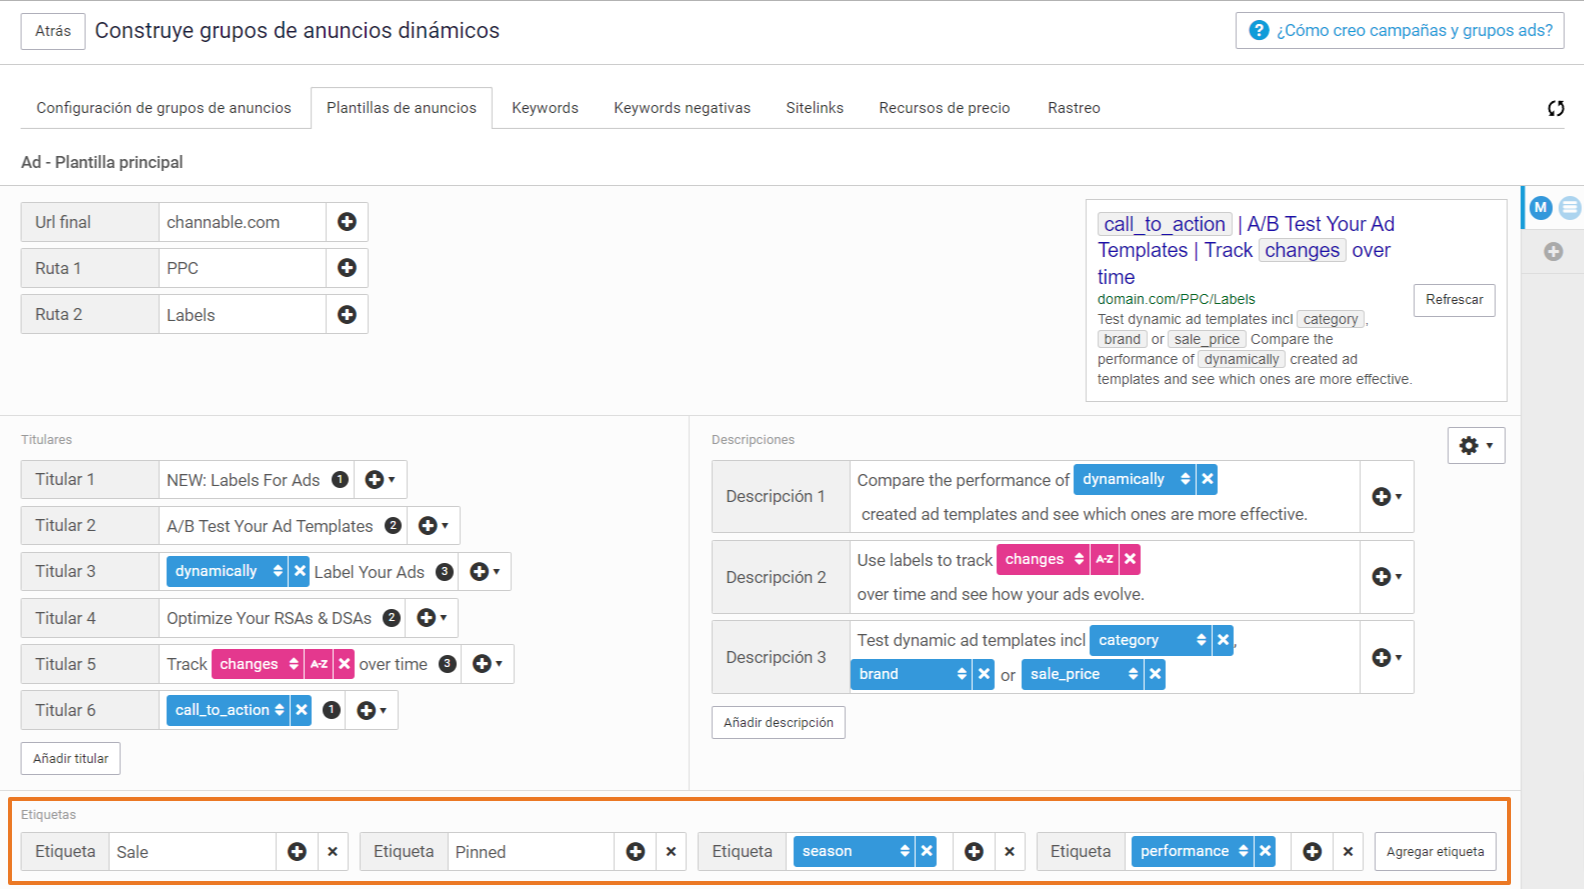Viewport: 1584px width, 889px height.
Task: Click the plus icon in Ruta 2 row
Action: (x=347, y=314)
